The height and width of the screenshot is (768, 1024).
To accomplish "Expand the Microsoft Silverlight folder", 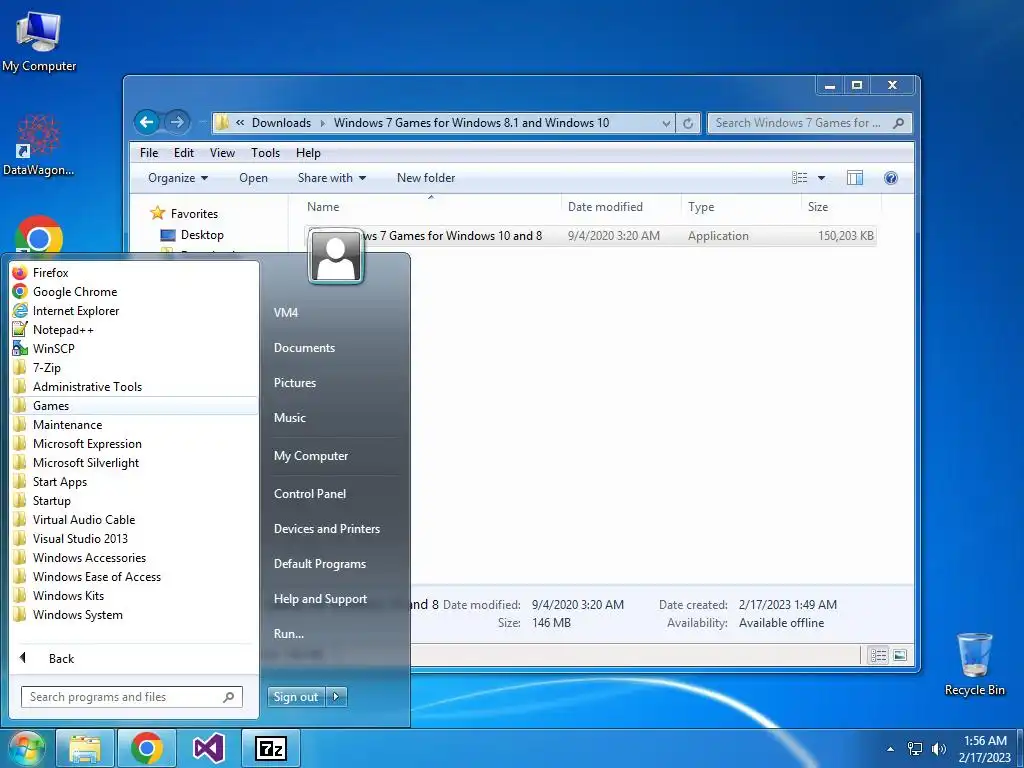I will coord(134,462).
